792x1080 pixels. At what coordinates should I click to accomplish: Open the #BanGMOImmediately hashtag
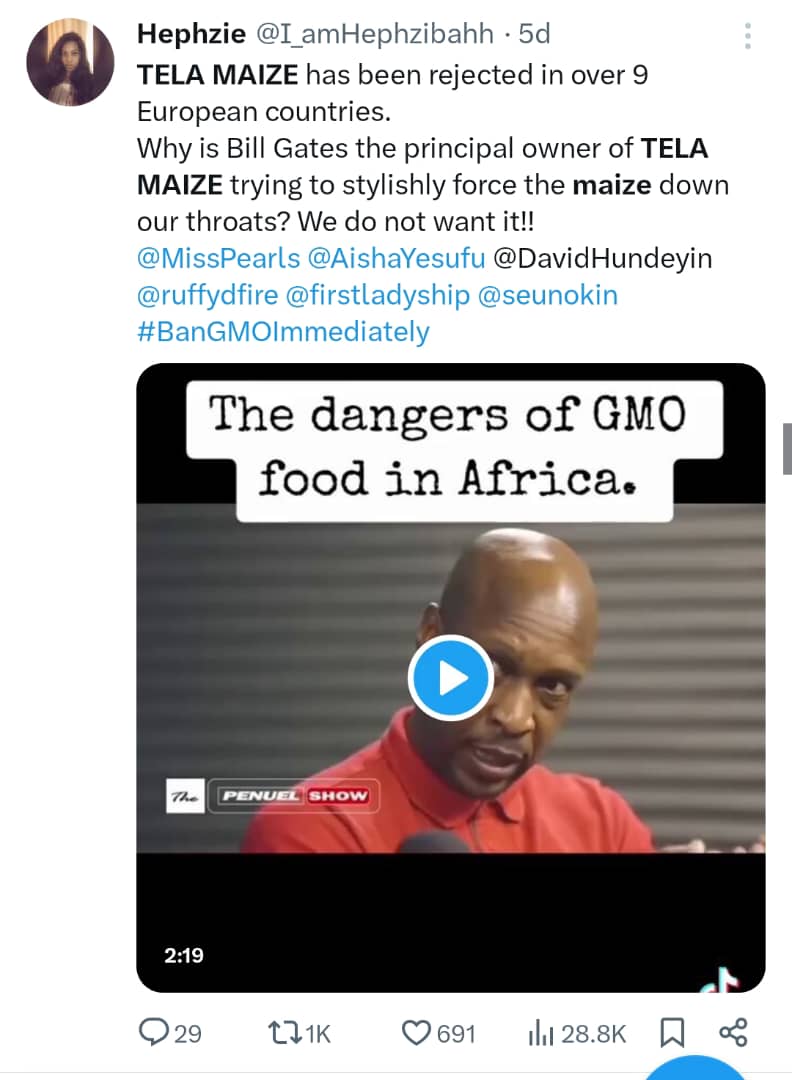283,331
